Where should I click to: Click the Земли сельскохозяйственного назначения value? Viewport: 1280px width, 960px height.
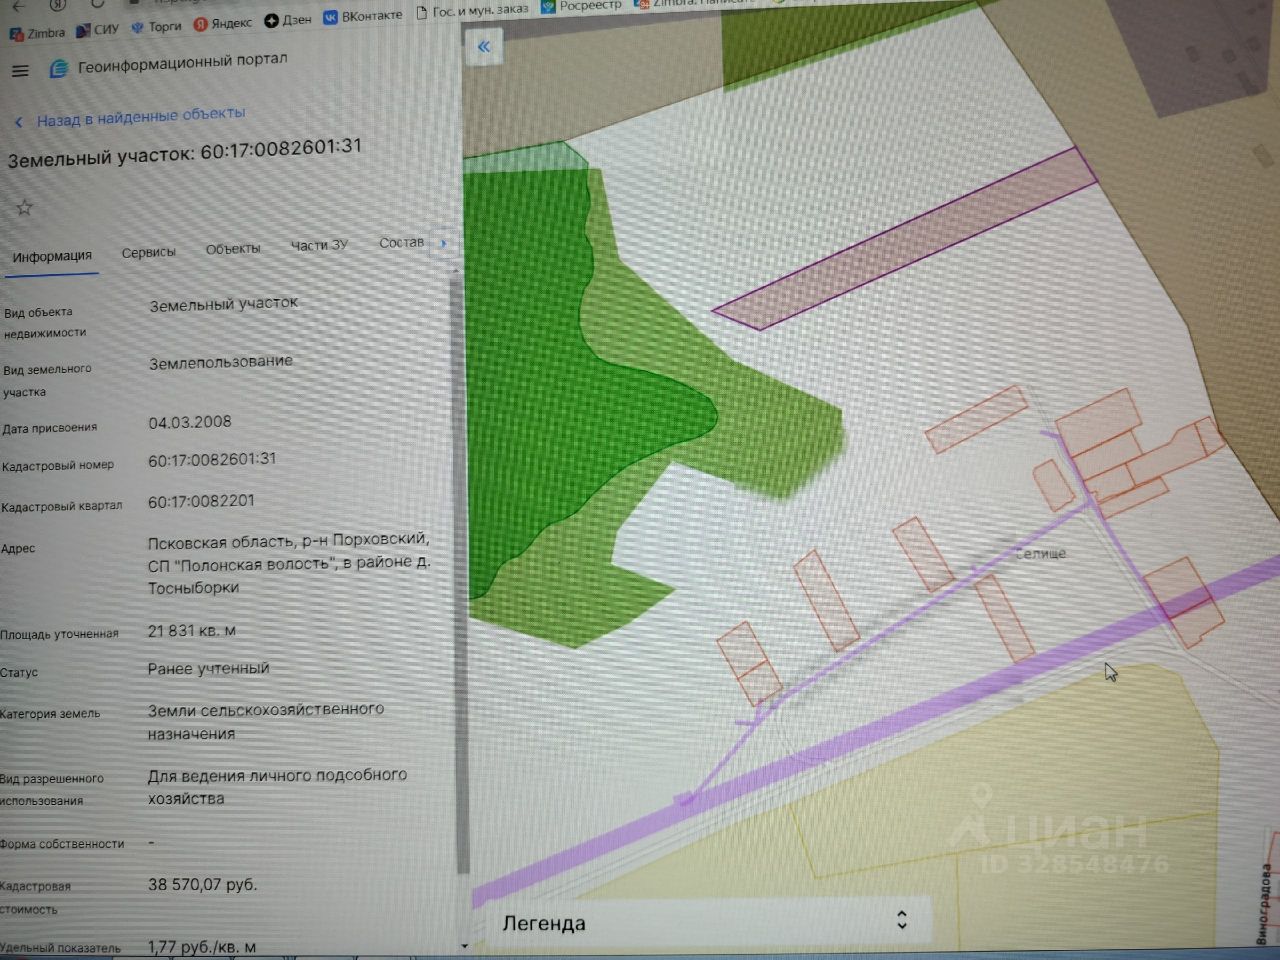266,721
